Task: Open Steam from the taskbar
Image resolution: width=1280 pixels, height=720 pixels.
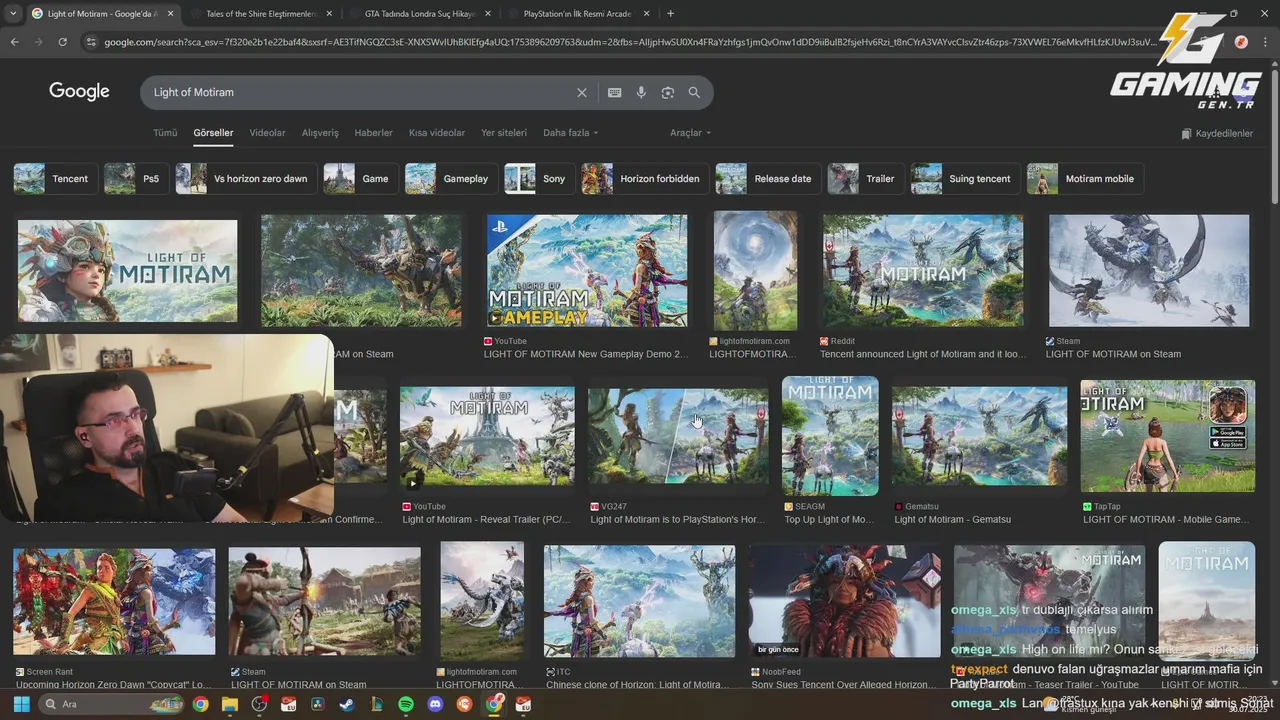Action: [346, 704]
